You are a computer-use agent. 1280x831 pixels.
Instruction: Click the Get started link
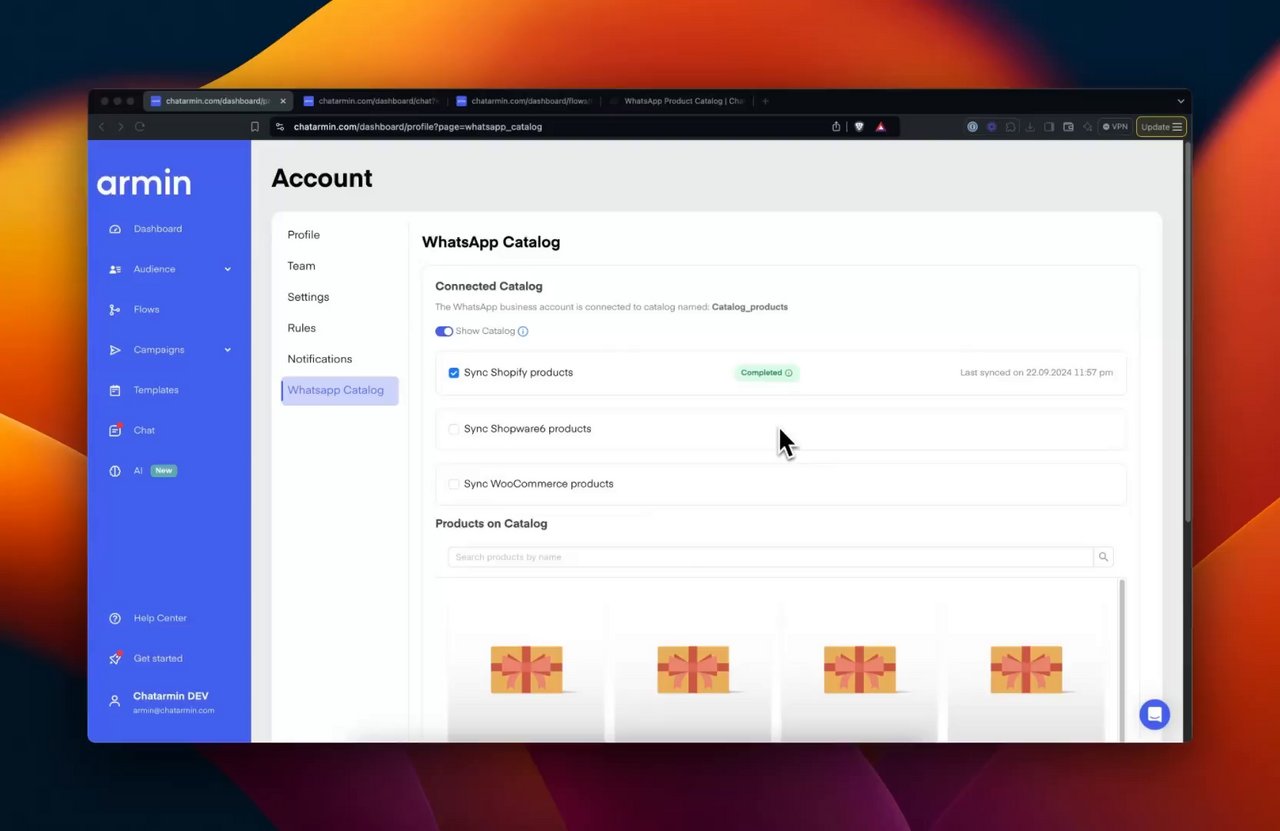[158, 659]
